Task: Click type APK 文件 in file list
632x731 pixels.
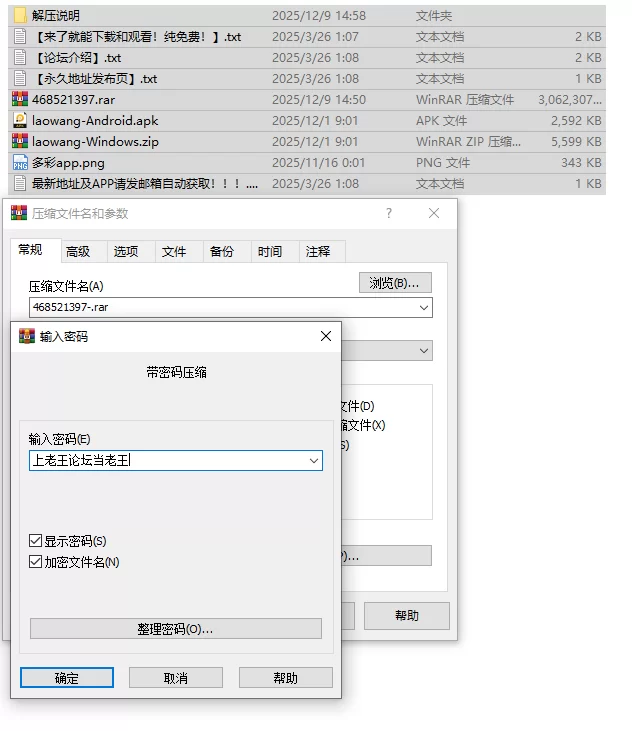Action: pyautogui.click(x=441, y=121)
